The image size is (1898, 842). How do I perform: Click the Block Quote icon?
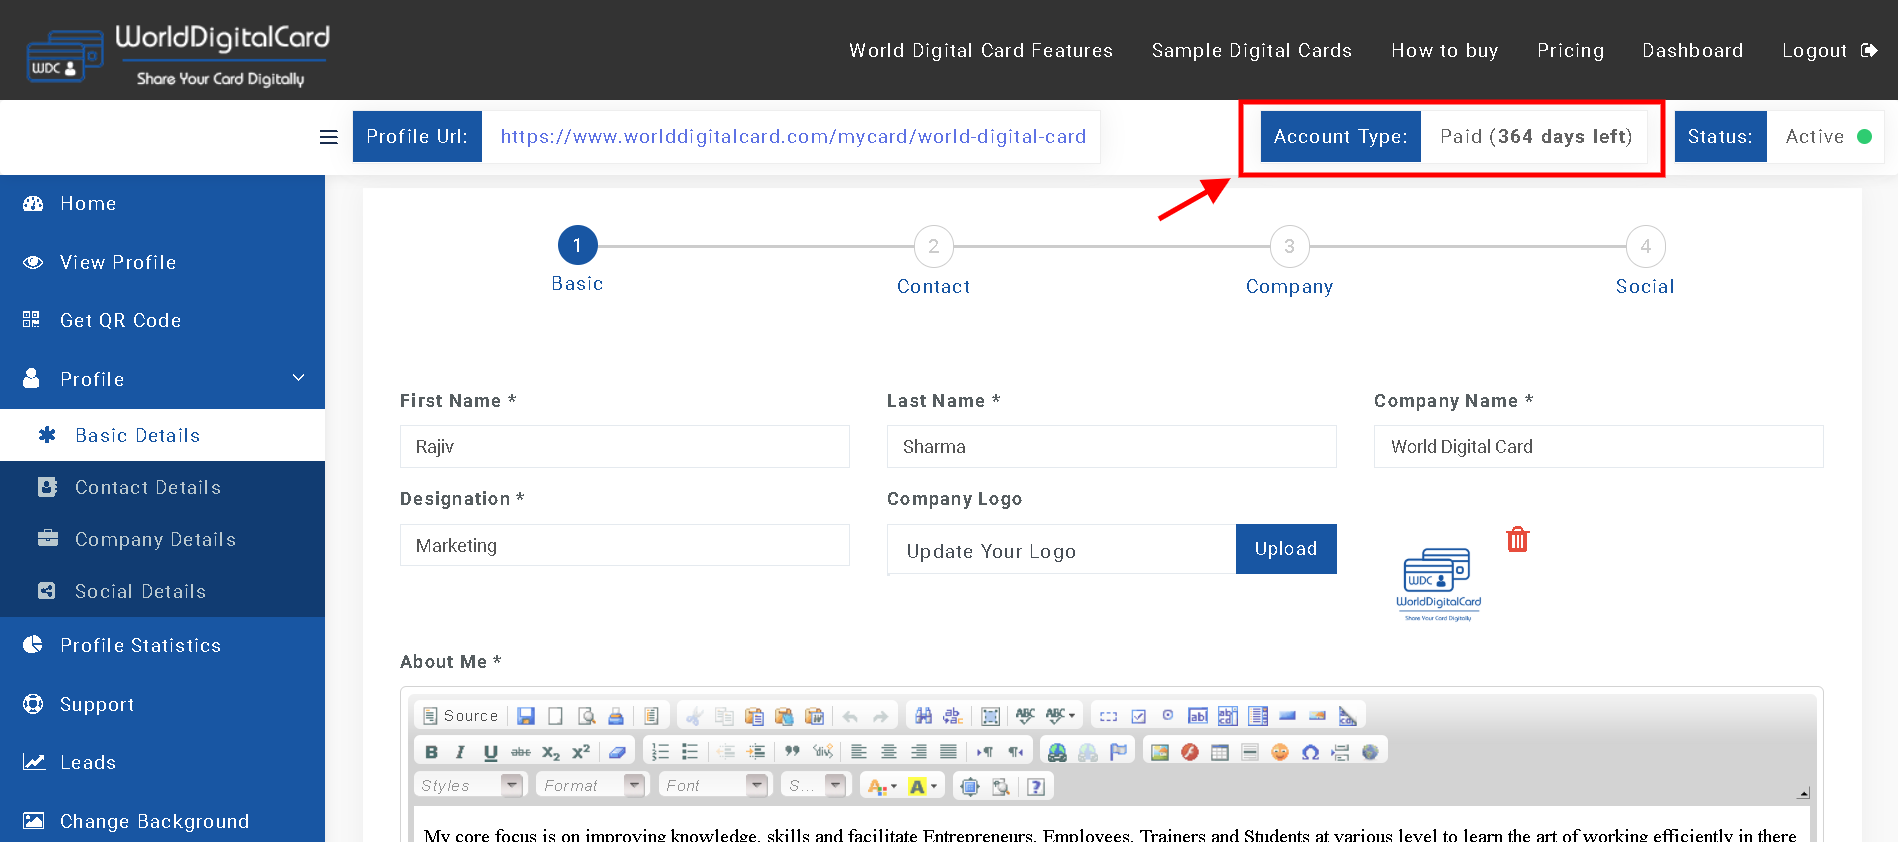792,751
